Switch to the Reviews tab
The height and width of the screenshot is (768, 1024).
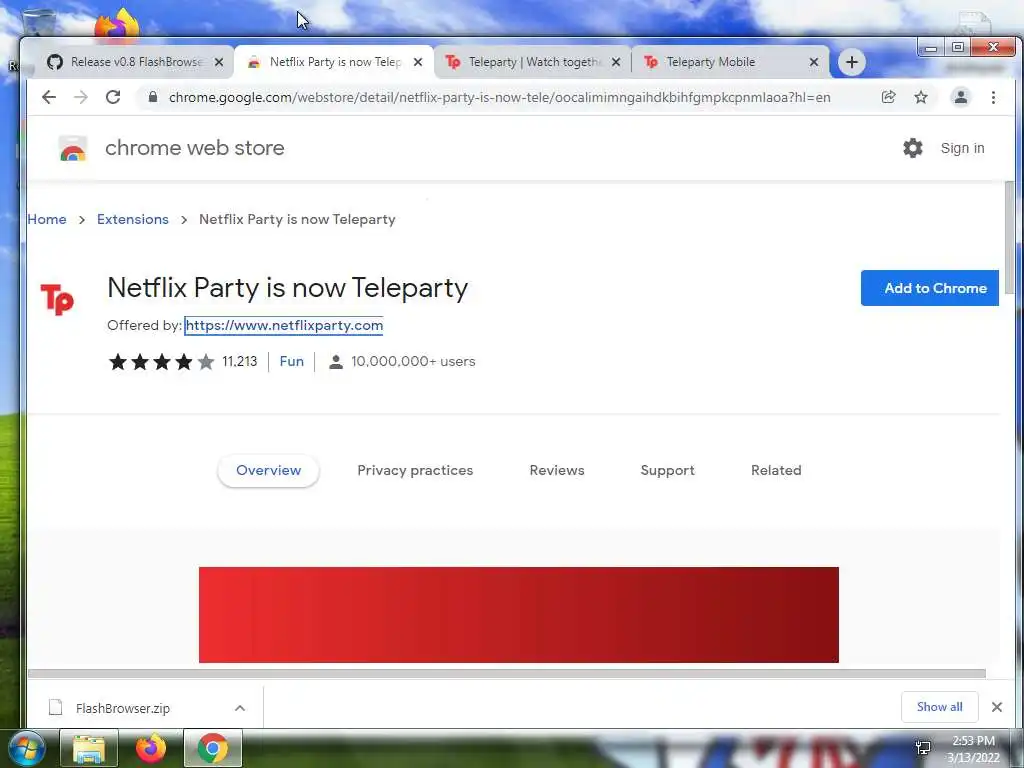[556, 470]
